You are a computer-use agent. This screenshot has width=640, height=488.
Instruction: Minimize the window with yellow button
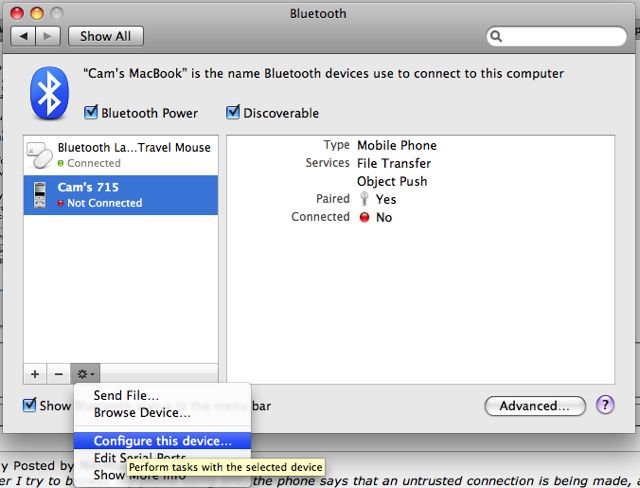[x=37, y=13]
